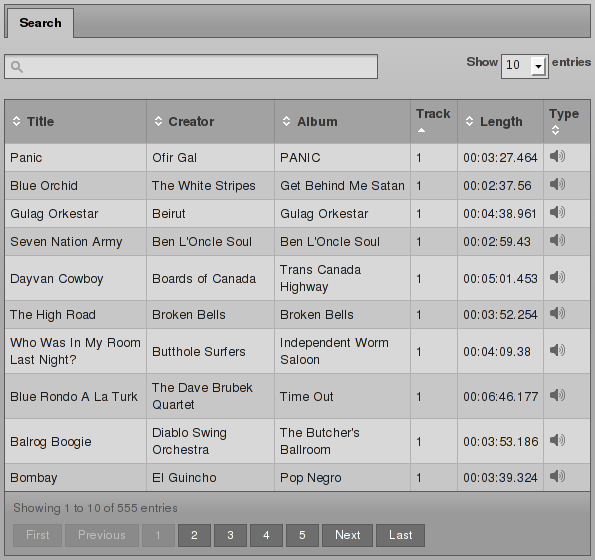Click speaker icon for Blue Rondo A La Turk
This screenshot has width=595, height=560.
(x=557, y=395)
